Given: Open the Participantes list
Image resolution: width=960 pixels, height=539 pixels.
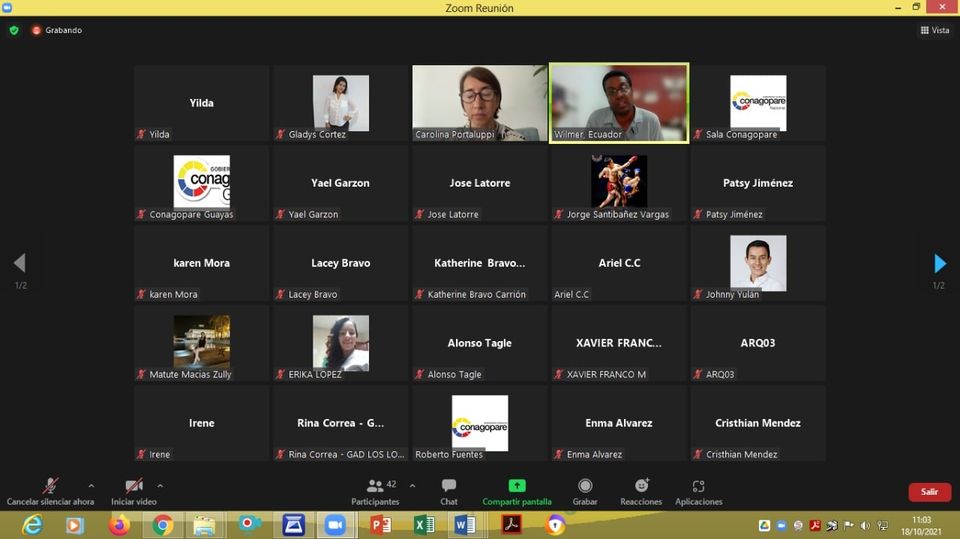Looking at the screenshot, I should coord(375,486).
